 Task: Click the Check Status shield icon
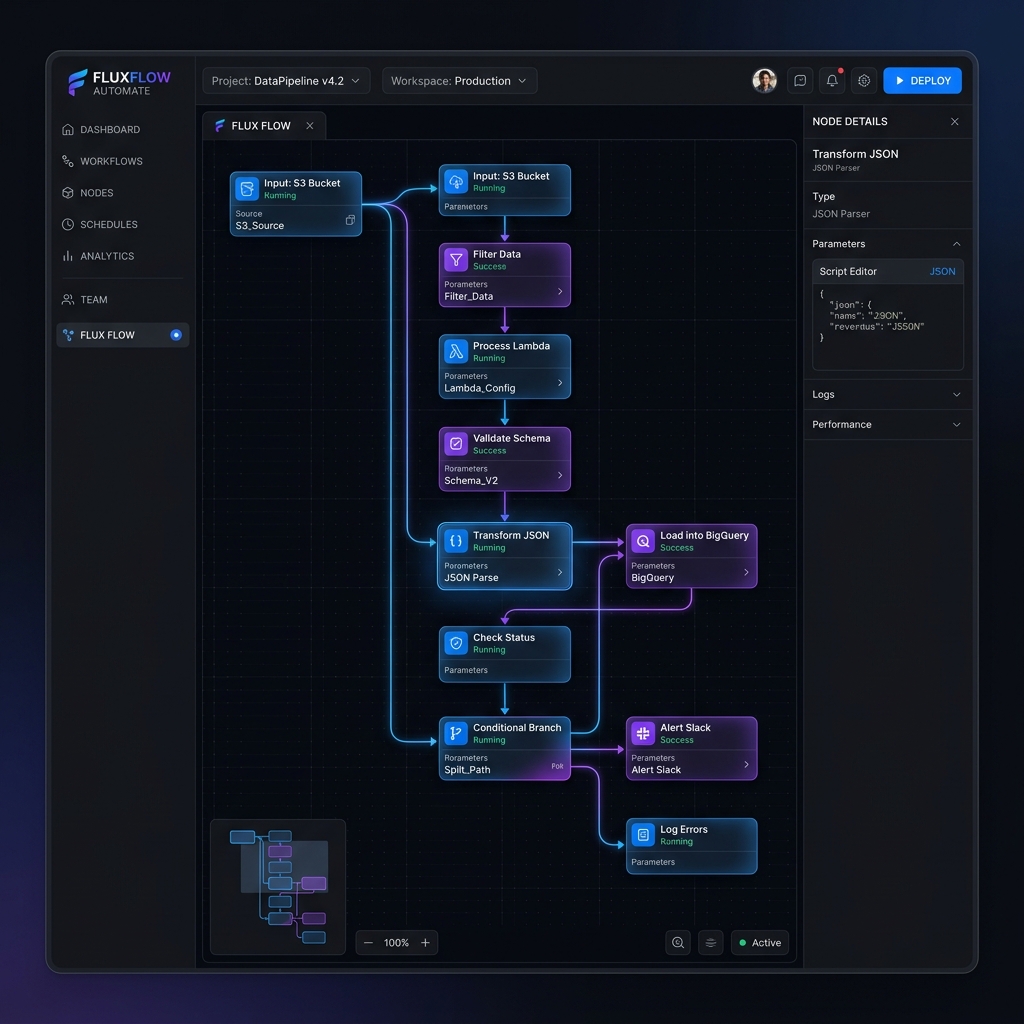pos(456,643)
